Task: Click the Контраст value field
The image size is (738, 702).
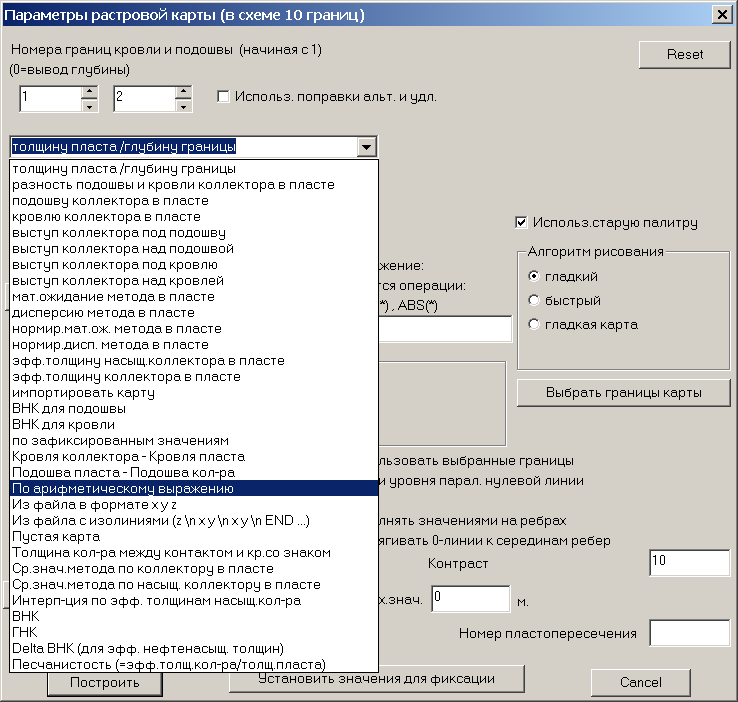Action: click(690, 562)
